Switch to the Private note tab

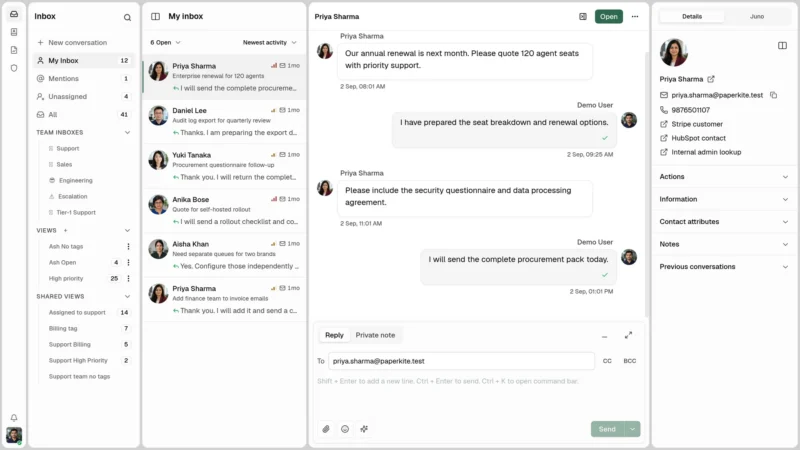pyautogui.click(x=375, y=335)
